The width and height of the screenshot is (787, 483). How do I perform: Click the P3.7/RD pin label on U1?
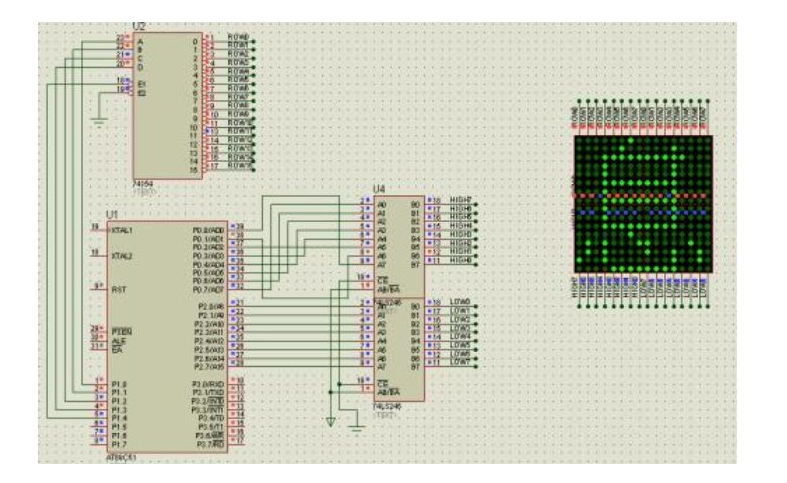point(210,444)
